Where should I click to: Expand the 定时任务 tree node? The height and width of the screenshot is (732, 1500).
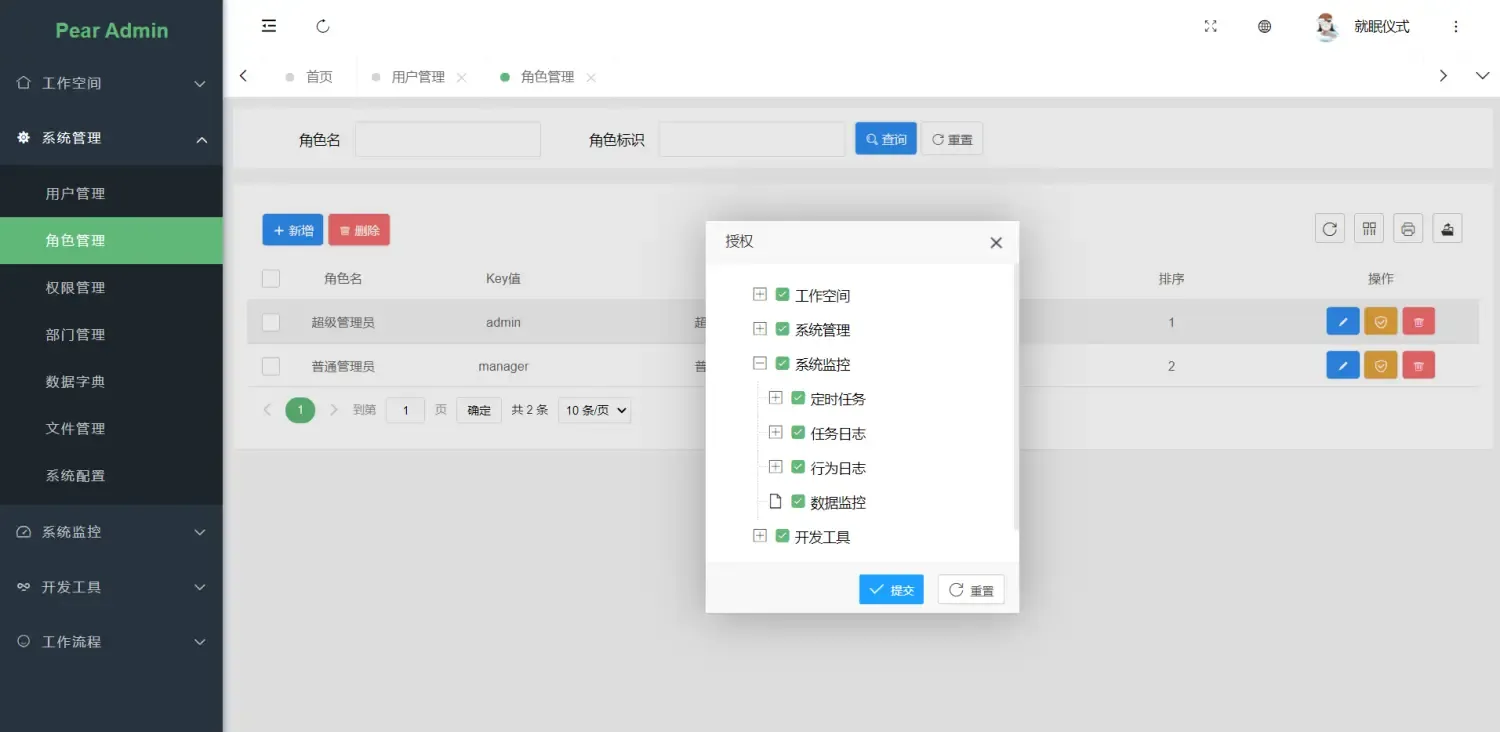tap(775, 397)
